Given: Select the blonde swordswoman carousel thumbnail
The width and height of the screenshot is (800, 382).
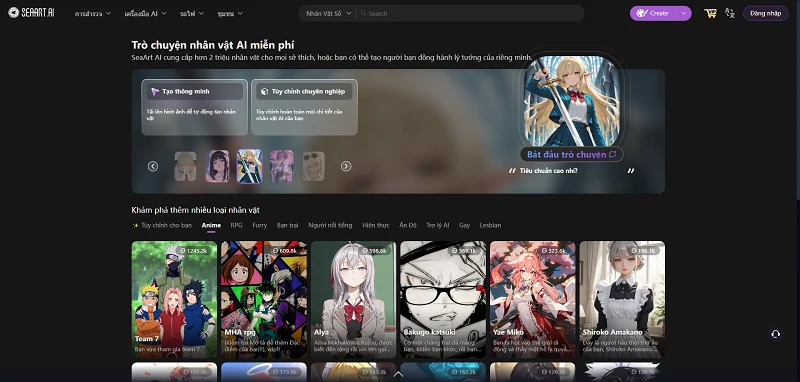Looking at the screenshot, I should click(x=249, y=166).
